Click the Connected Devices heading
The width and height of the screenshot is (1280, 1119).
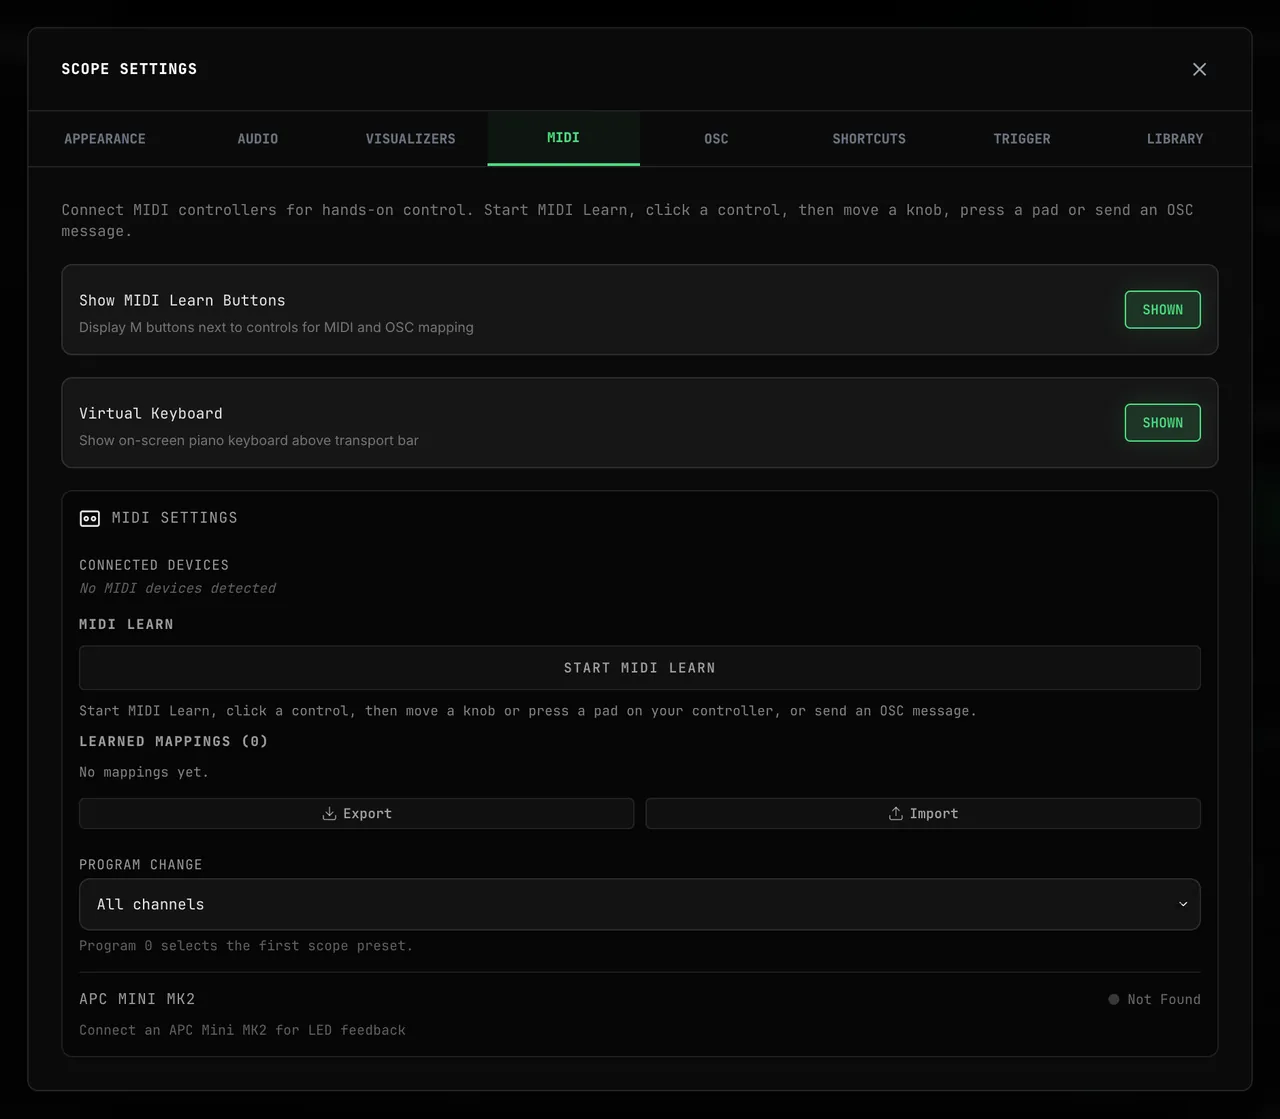point(154,565)
